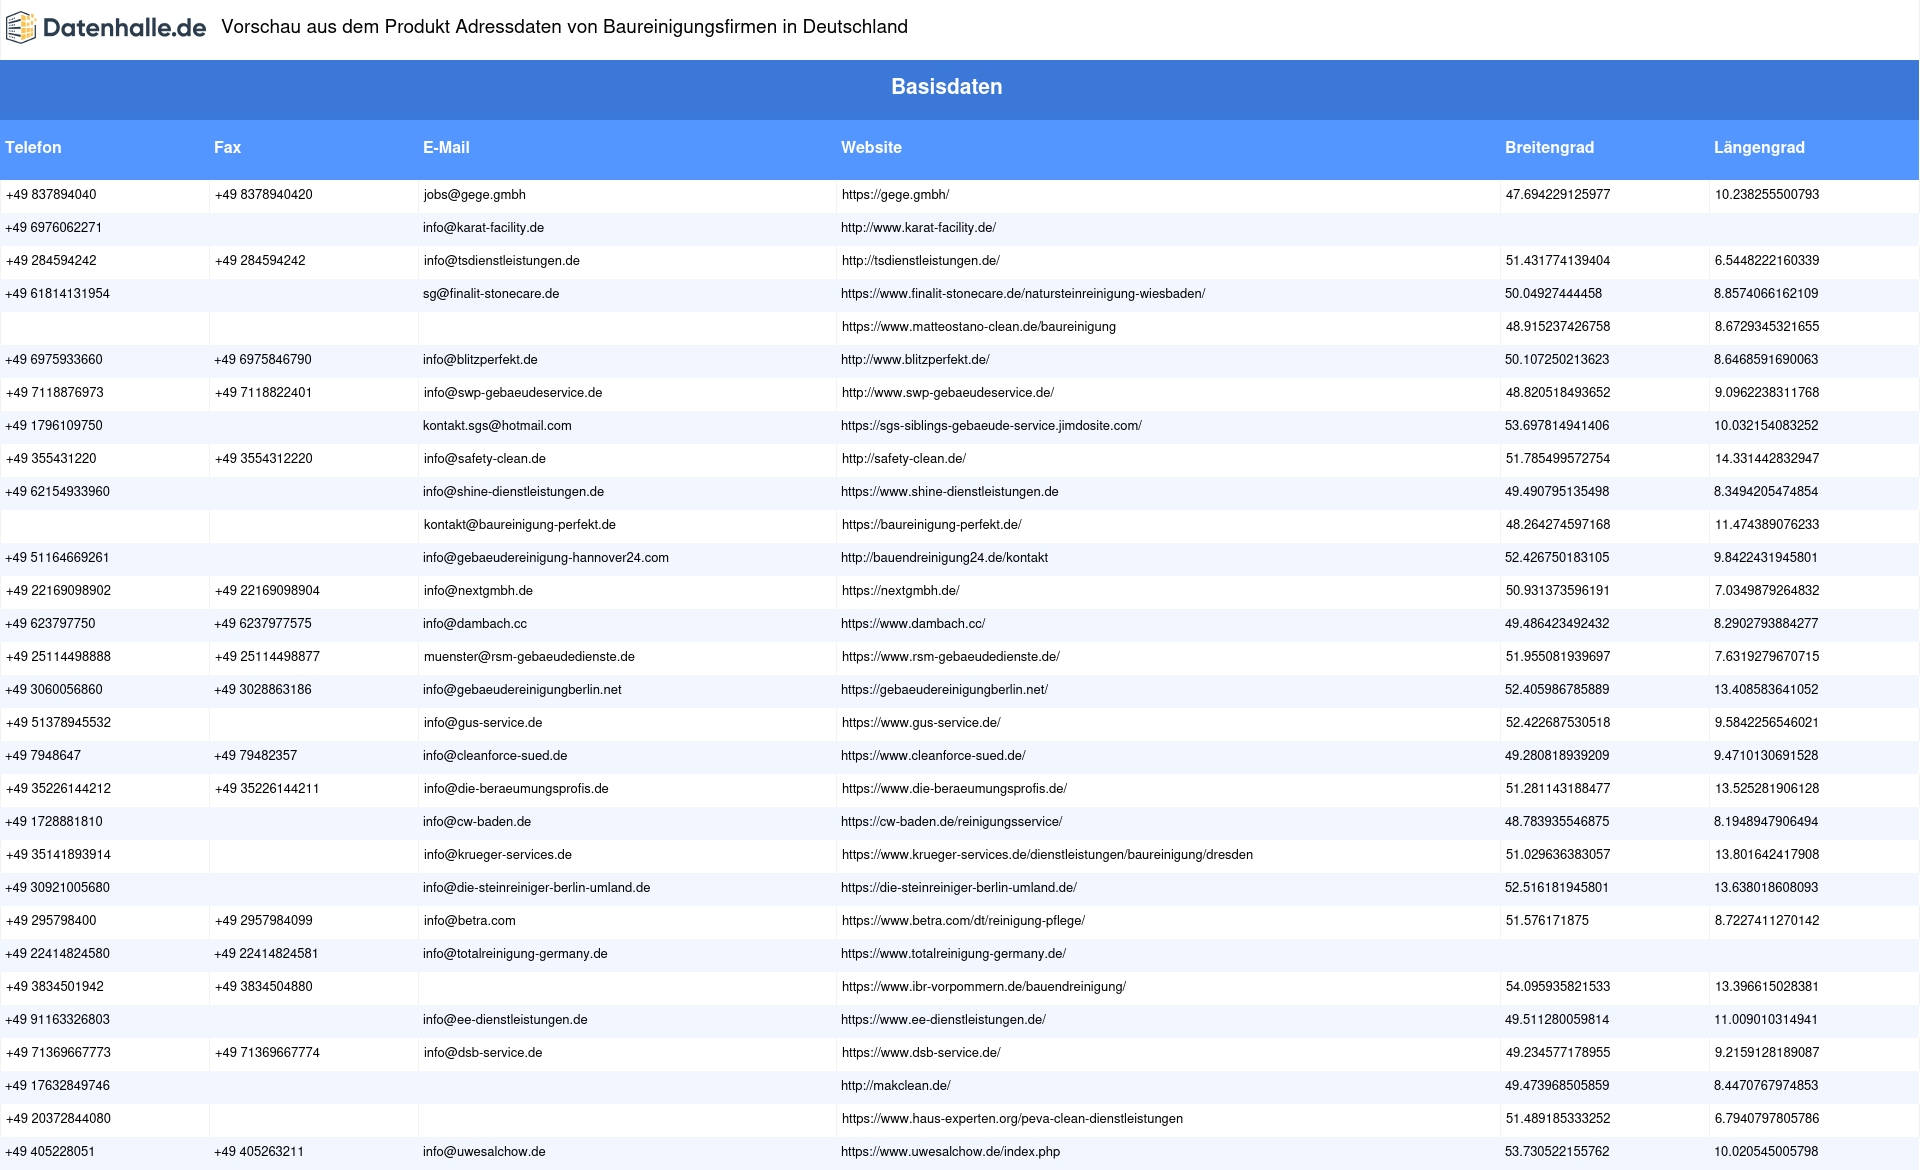1920x1170 pixels.
Task: Select phone +49 22169098902
Action: point(58,591)
